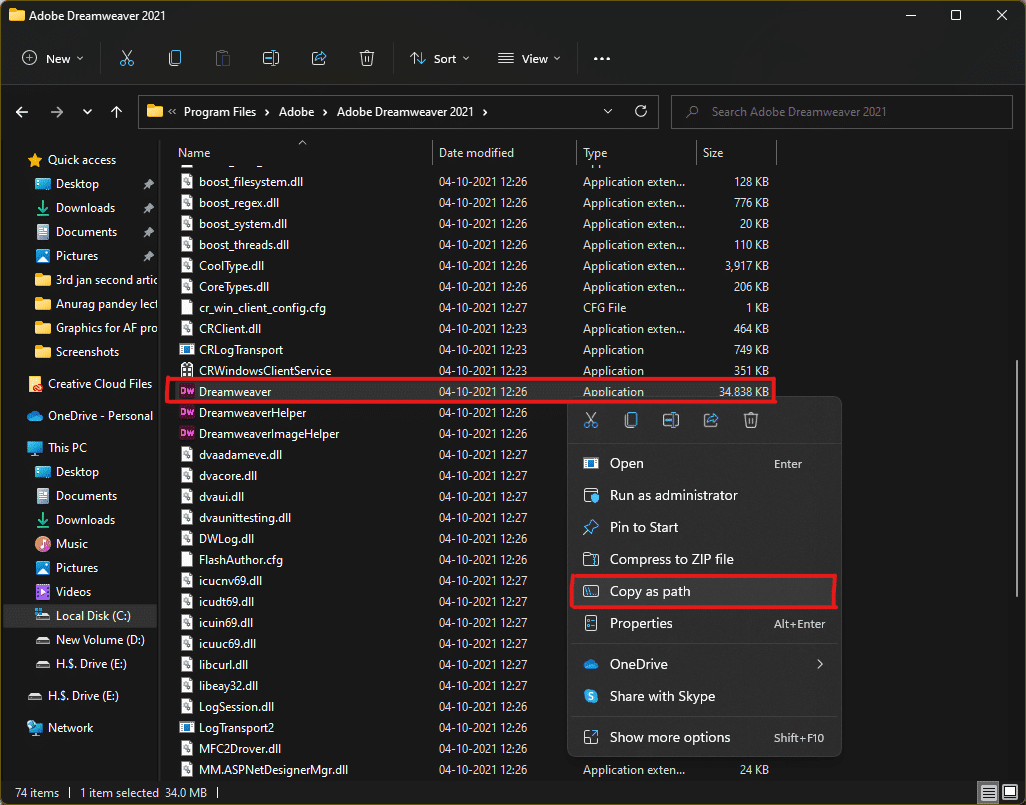The width and height of the screenshot is (1026, 805).
Task: Switch to large thumbnails view in status bar
Action: (1008, 793)
